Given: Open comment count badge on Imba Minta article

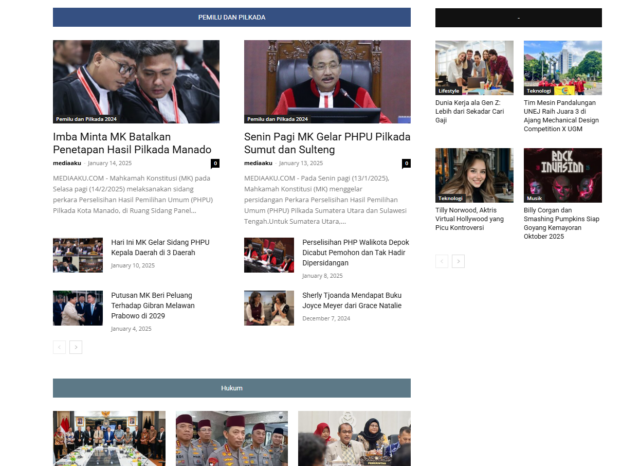Looking at the screenshot, I should coord(215,163).
